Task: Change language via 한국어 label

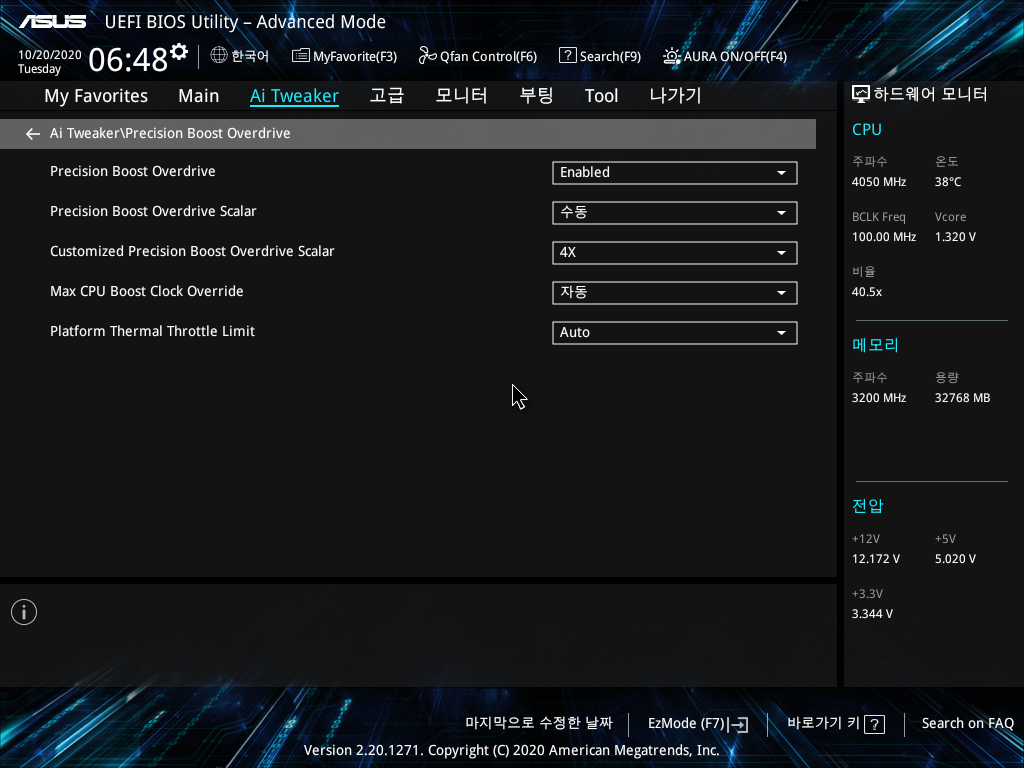Action: pos(250,56)
